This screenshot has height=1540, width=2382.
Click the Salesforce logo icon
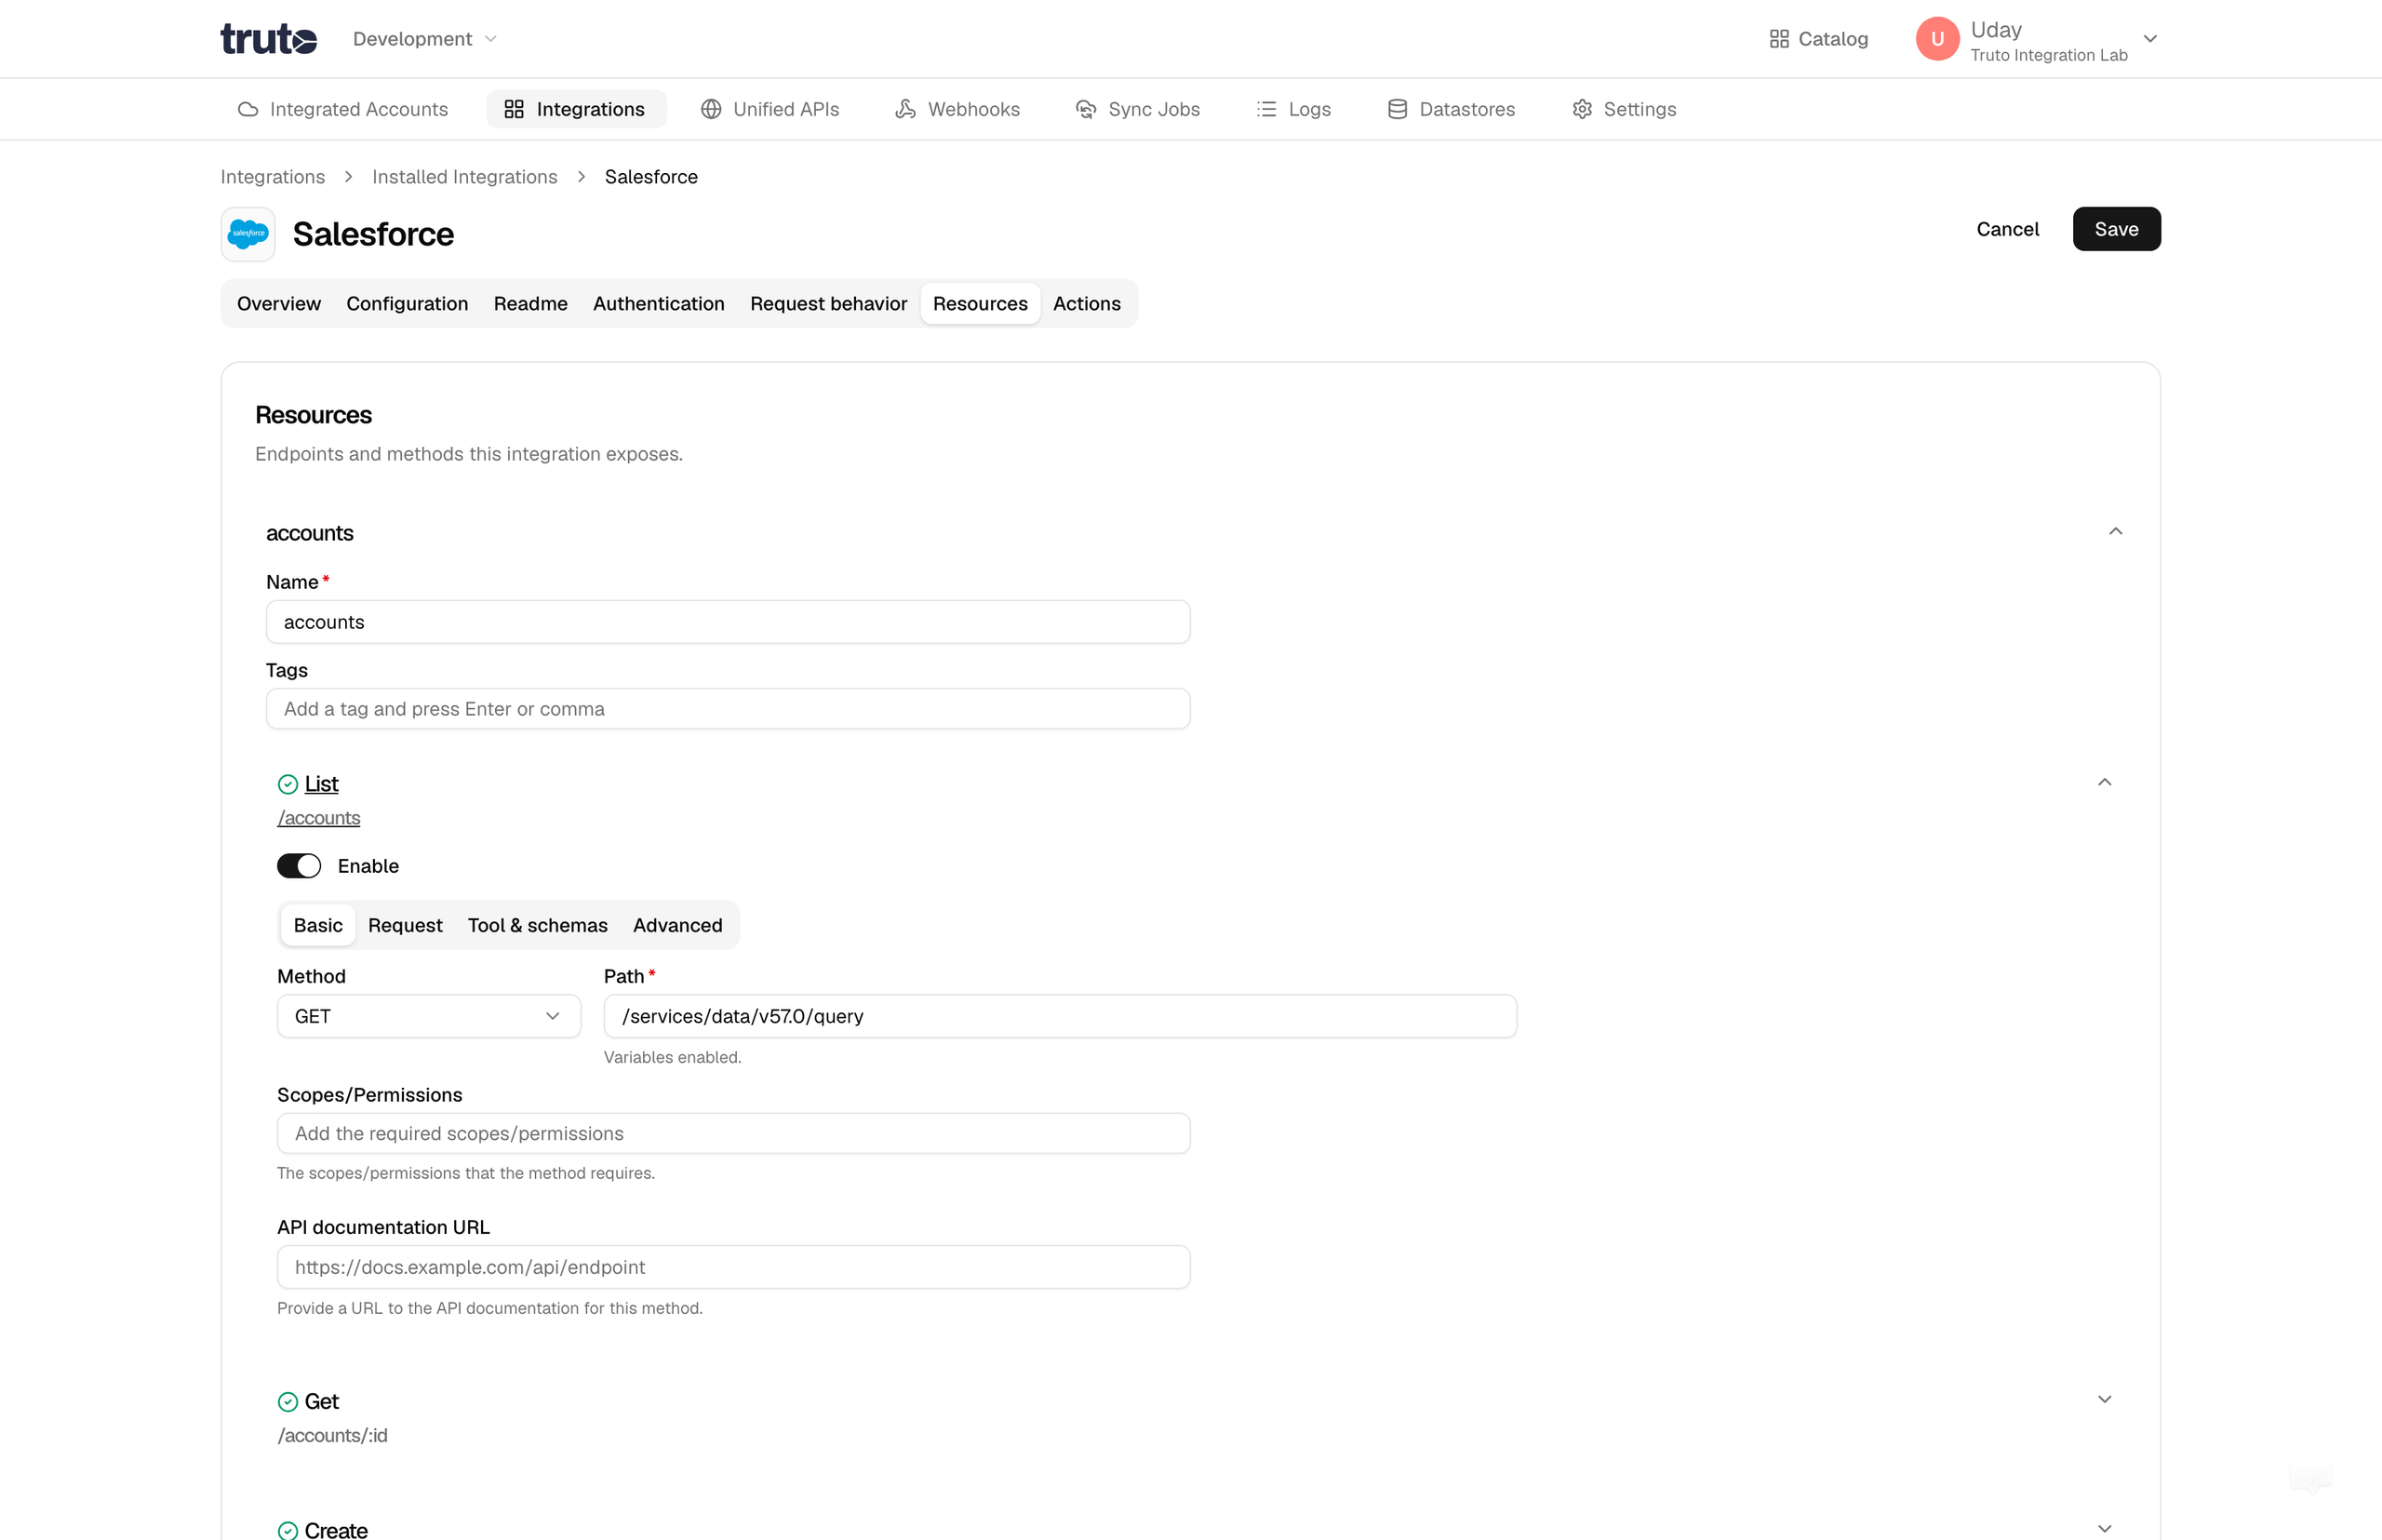pos(248,234)
